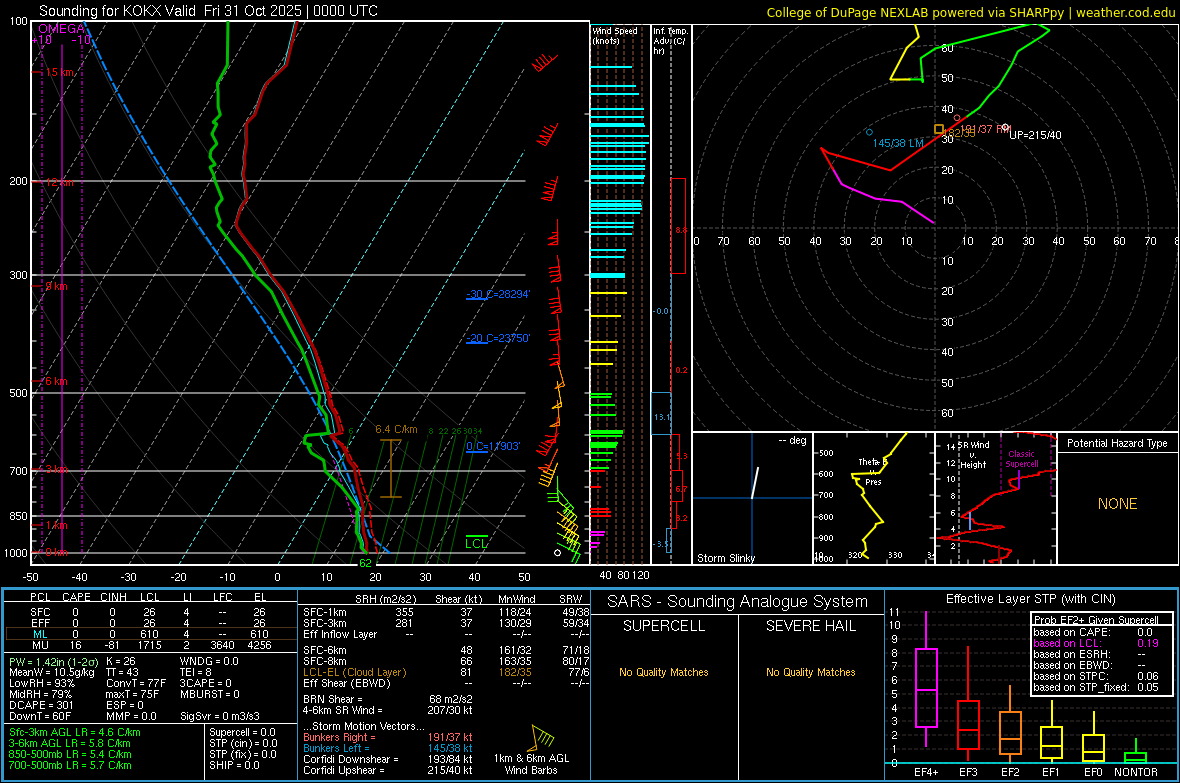Click the LowRH = 93% value
This screenshot has width=1180, height=783.
[42, 684]
